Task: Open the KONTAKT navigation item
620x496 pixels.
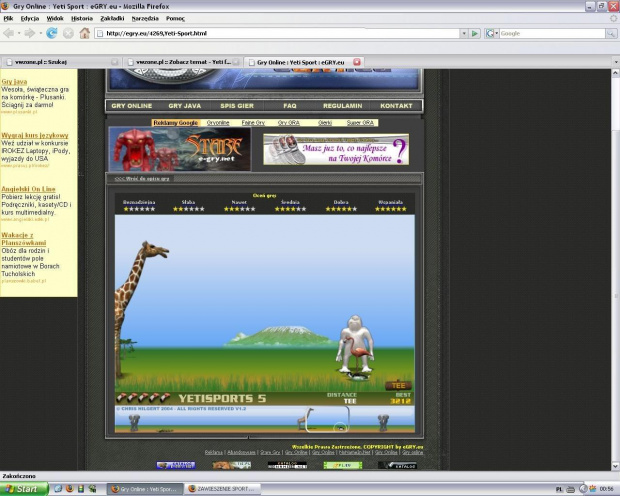Action: tap(396, 106)
